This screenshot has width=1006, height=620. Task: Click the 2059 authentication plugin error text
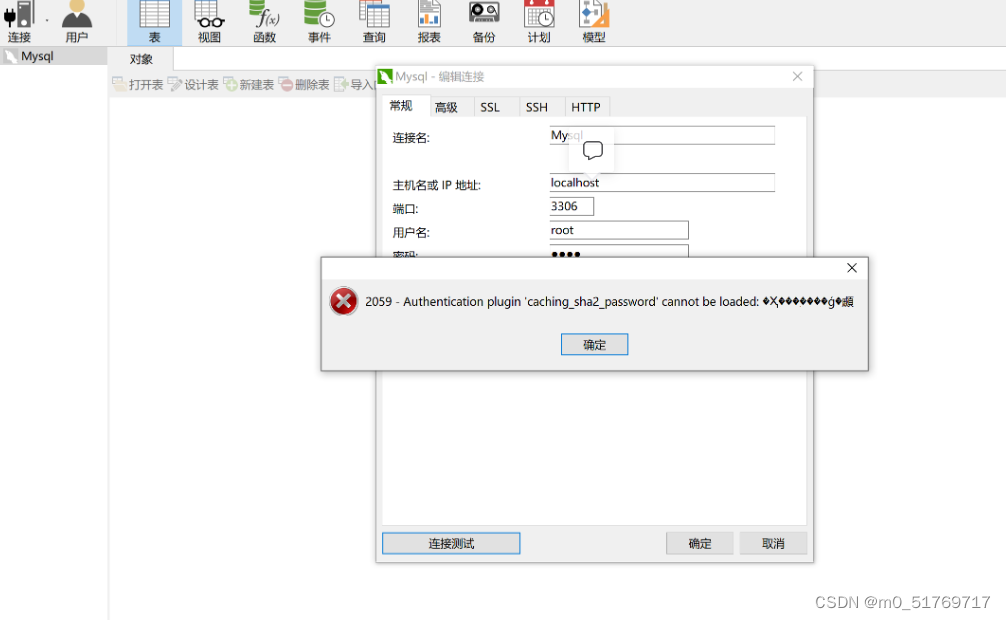pos(610,302)
